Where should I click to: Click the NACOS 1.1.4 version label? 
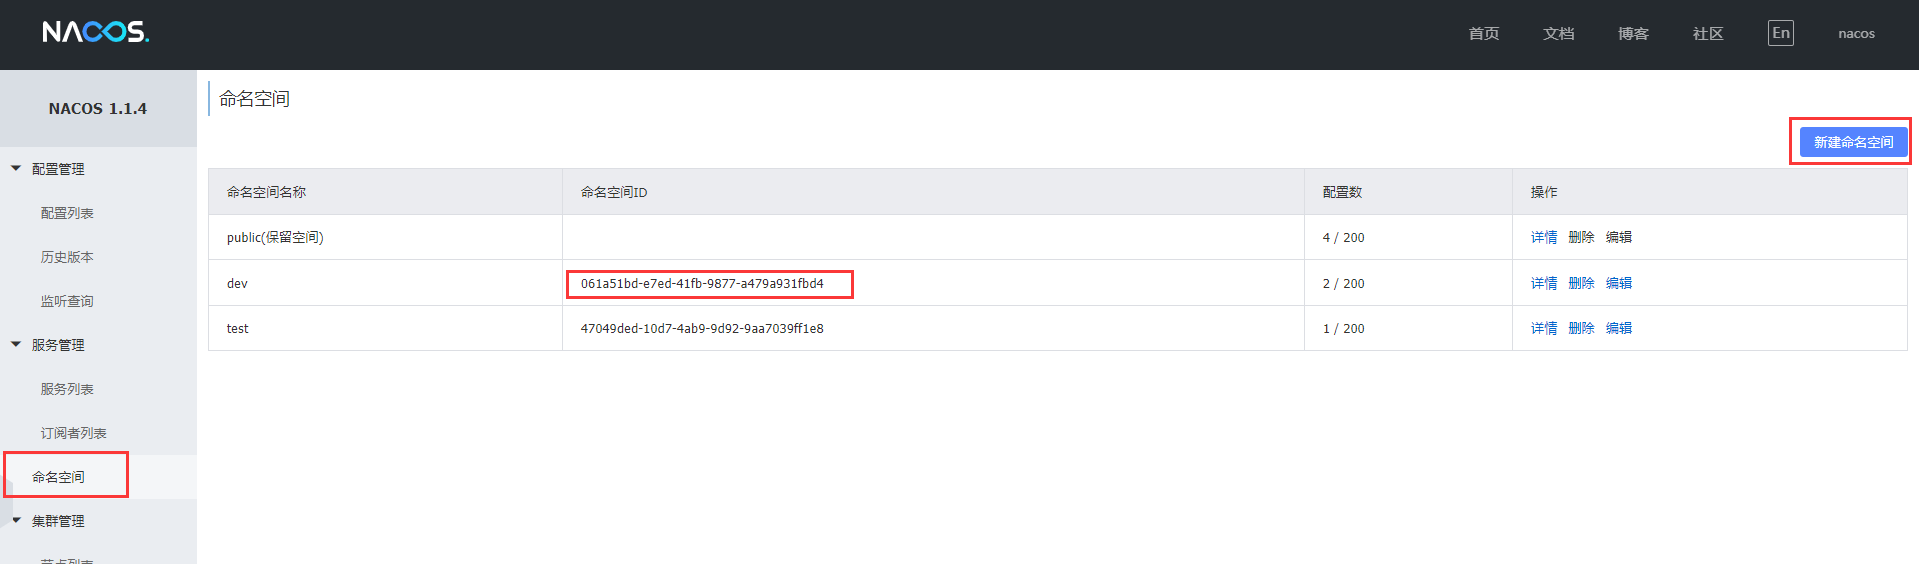[x=98, y=108]
